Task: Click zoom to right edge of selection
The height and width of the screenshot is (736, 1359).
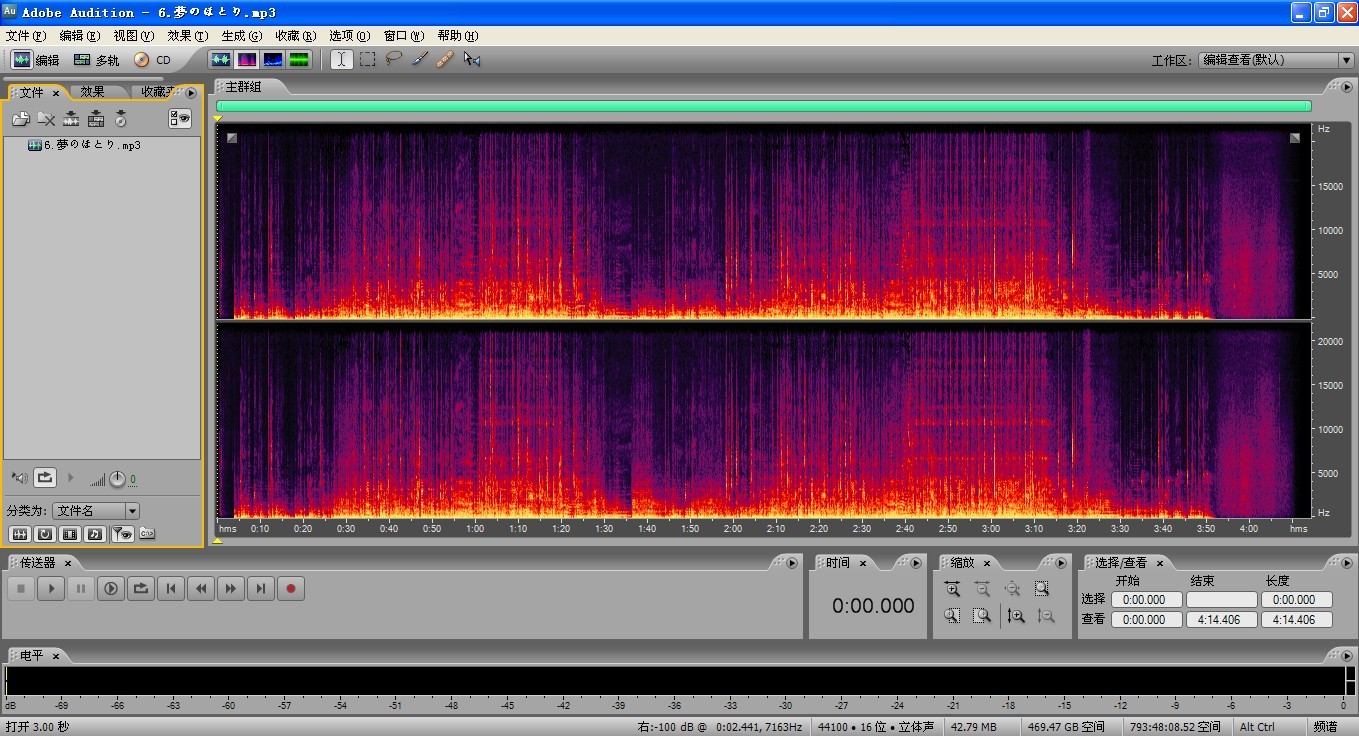Action: (x=982, y=616)
